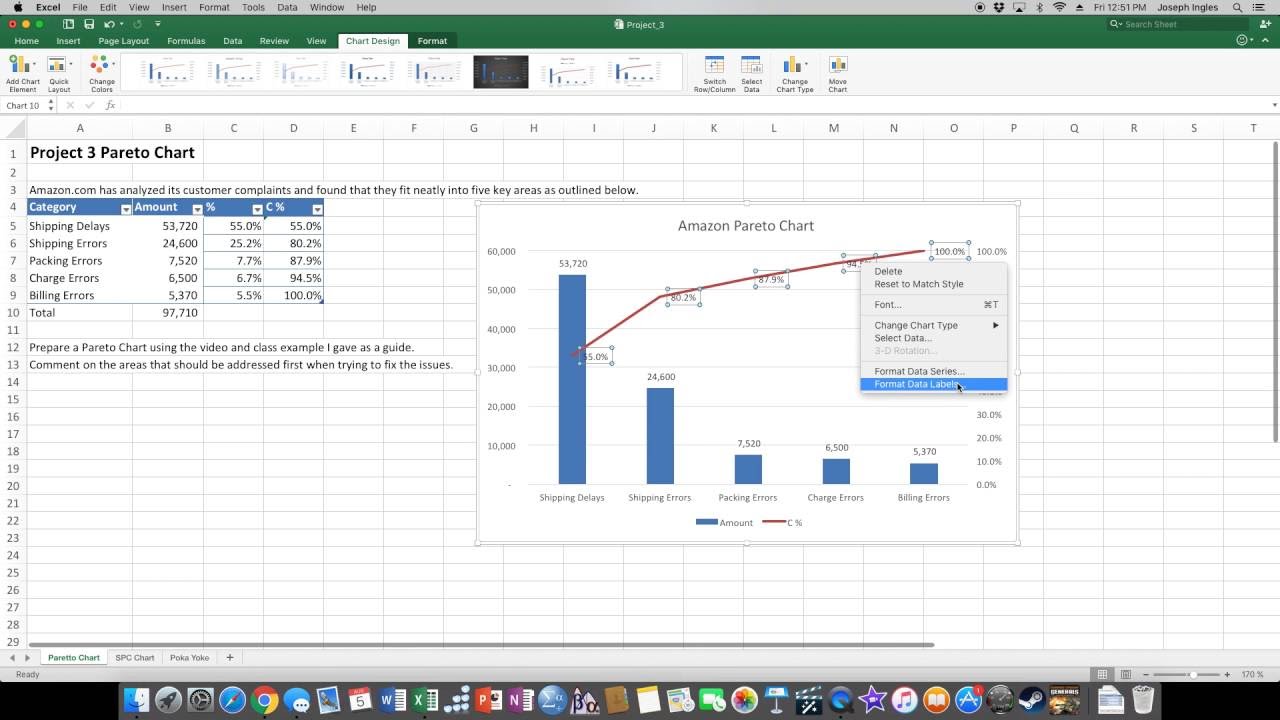Viewport: 1280px width, 720px height.
Task: Open the Formulas ribbon tab
Action: tap(186, 41)
